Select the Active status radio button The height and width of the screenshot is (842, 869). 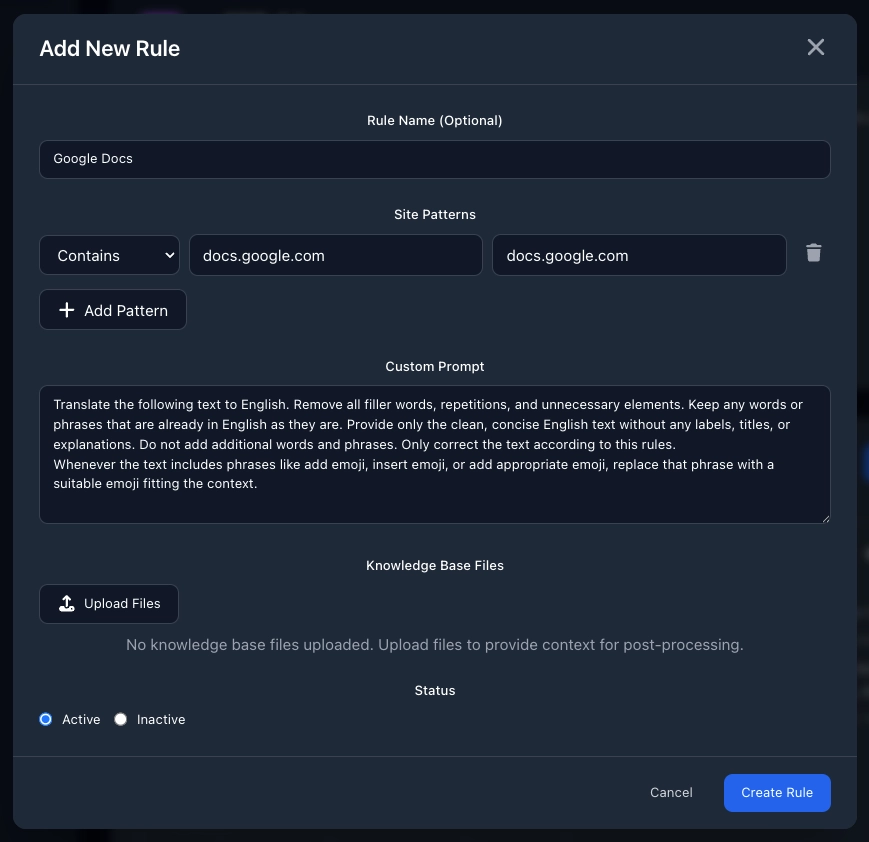[x=45, y=719]
